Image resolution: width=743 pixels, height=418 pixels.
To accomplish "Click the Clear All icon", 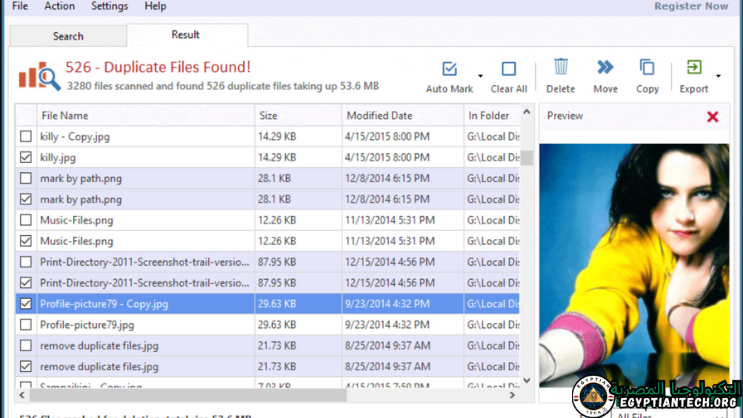I will (x=508, y=69).
